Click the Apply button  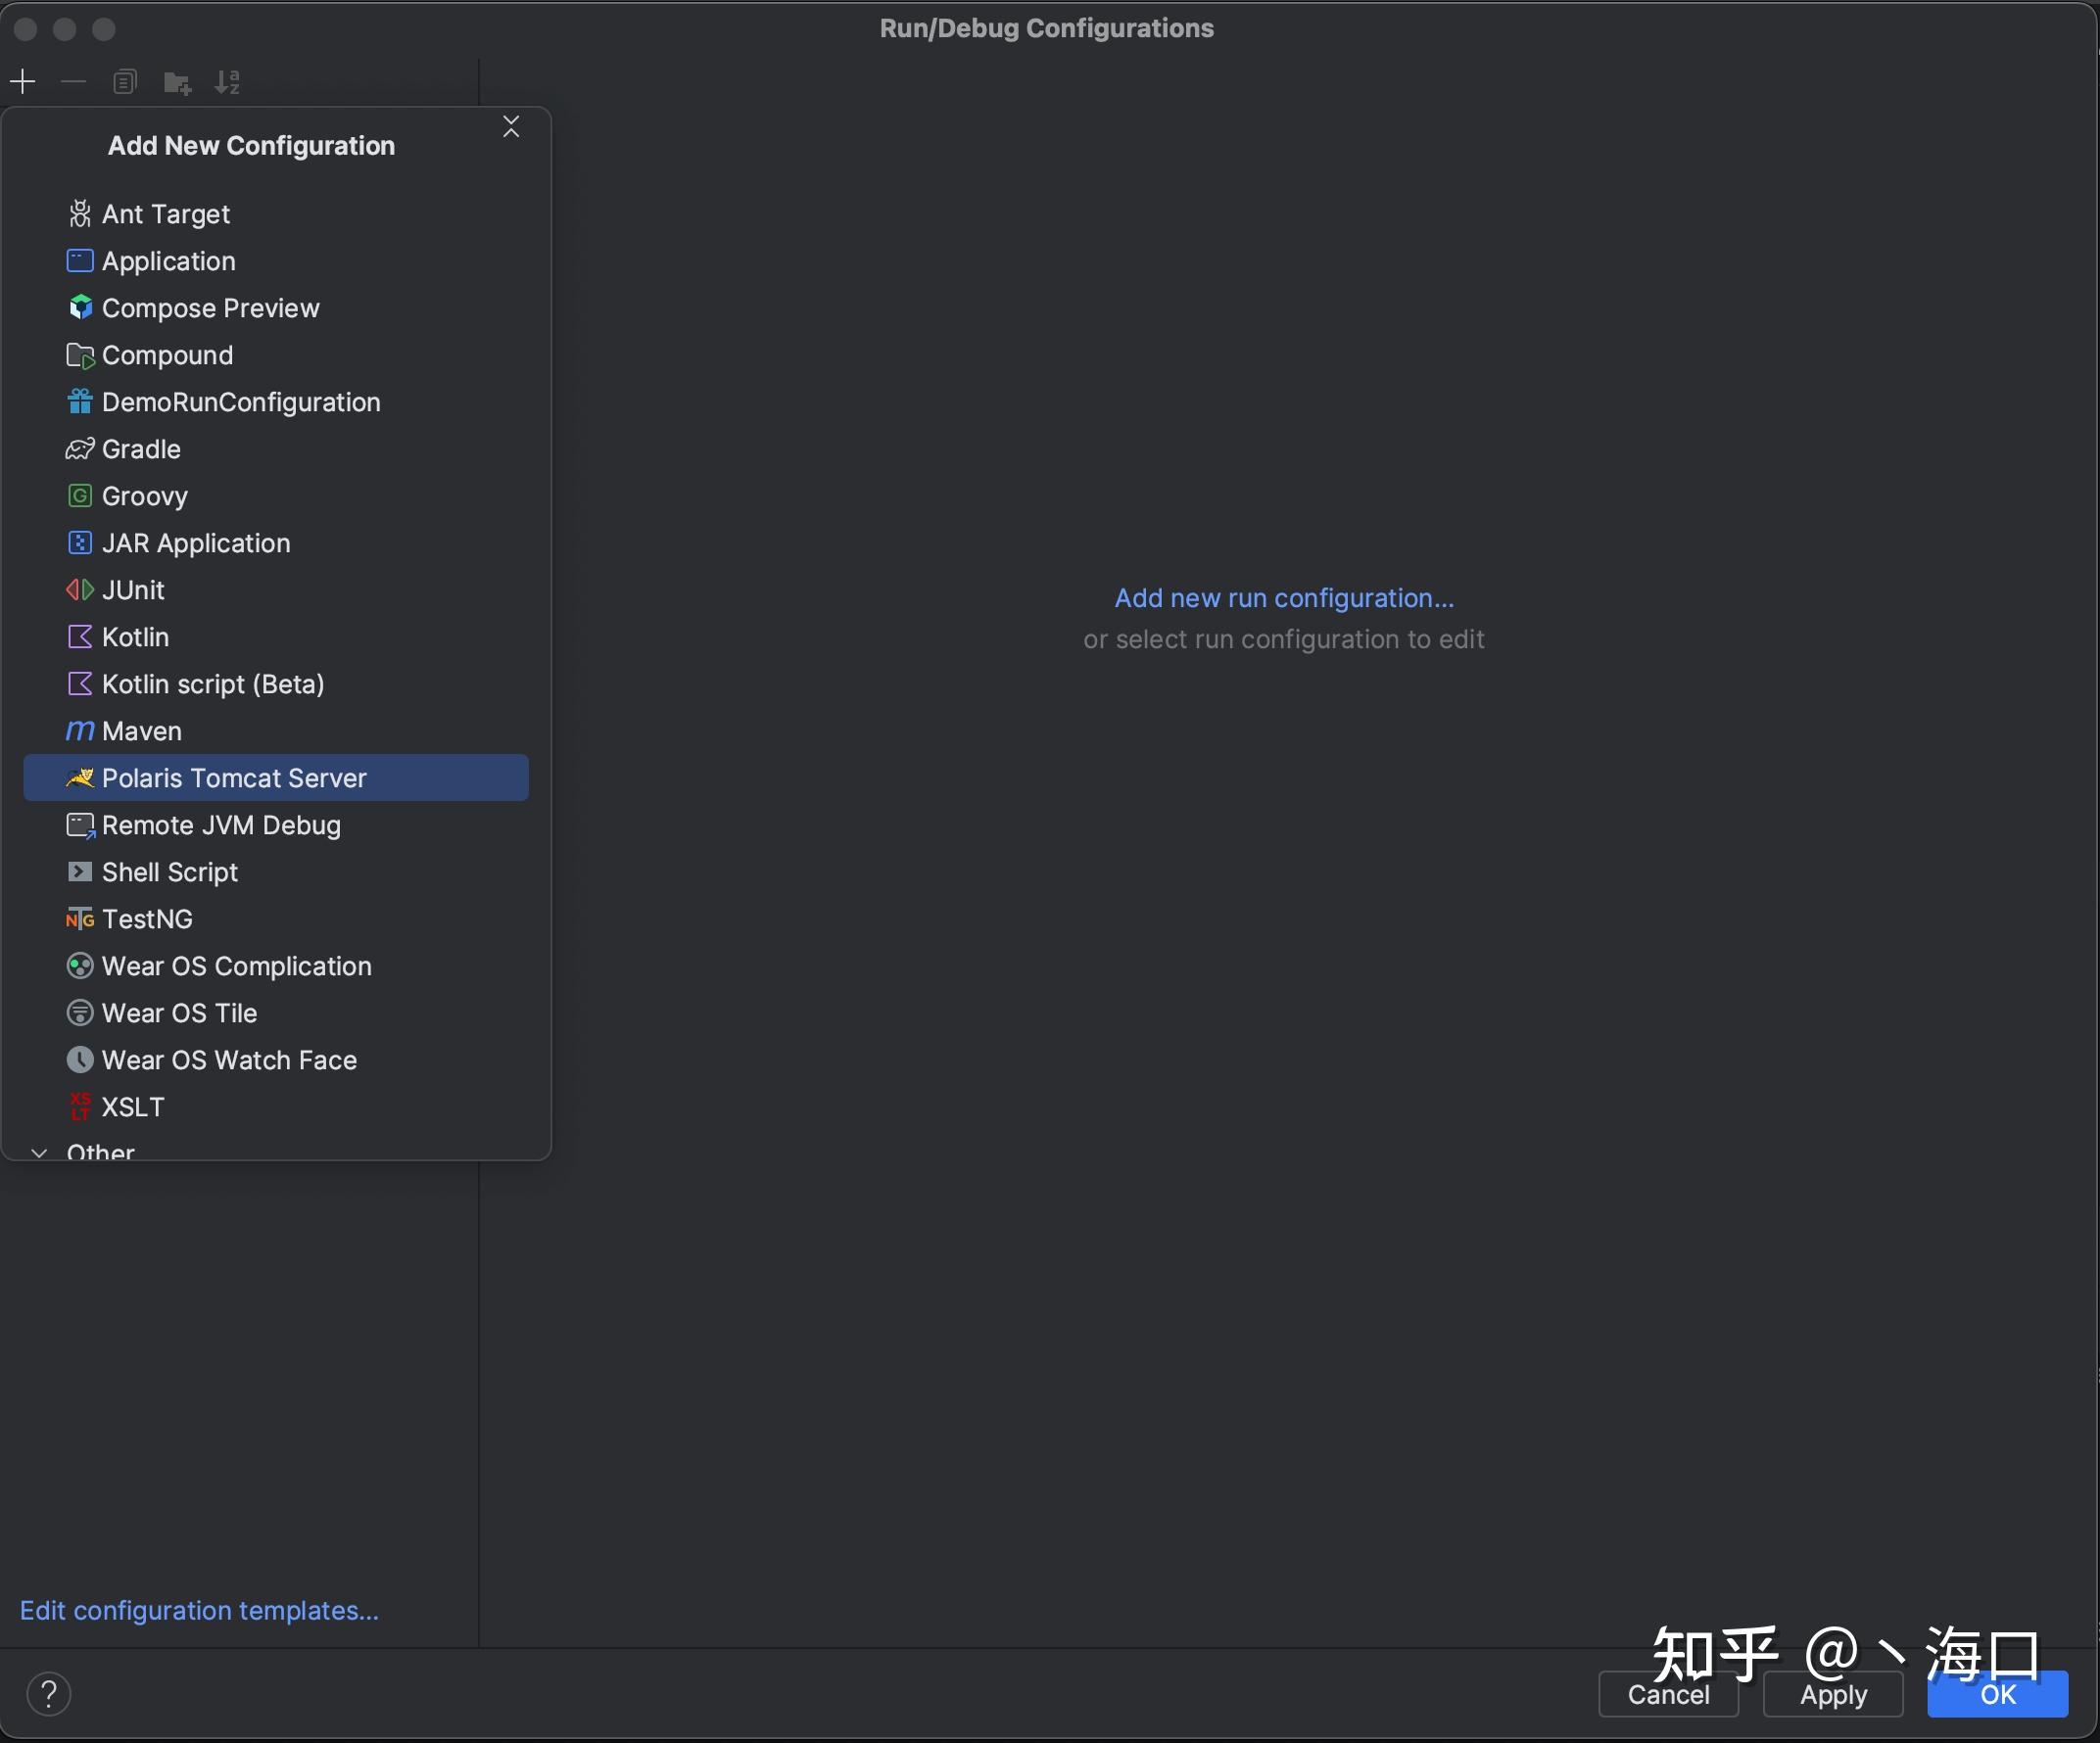1834,1692
